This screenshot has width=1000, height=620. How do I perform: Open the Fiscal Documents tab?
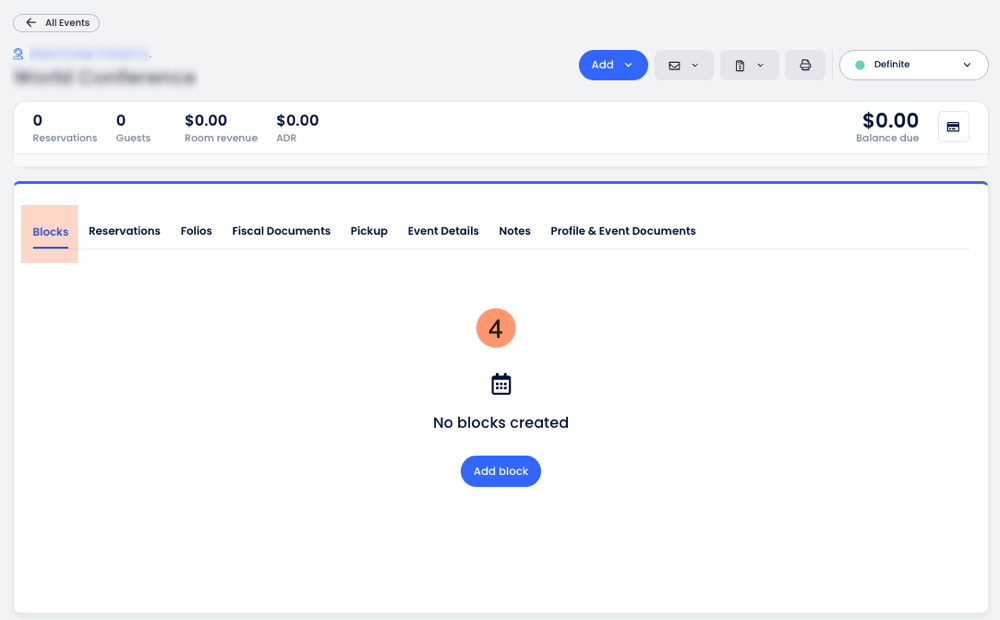click(x=281, y=231)
